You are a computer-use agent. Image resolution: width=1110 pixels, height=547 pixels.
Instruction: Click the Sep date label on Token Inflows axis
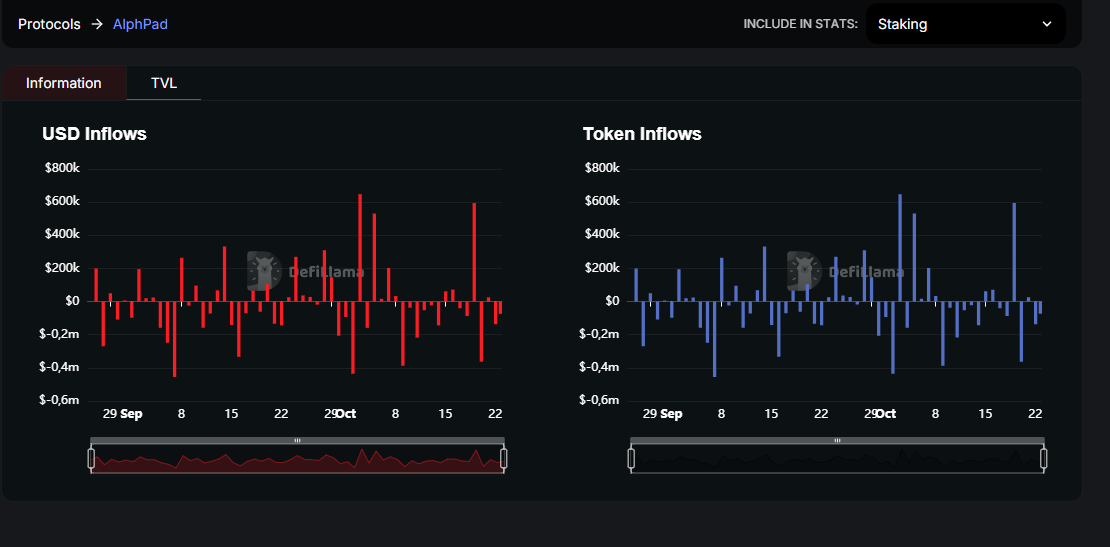coord(671,414)
